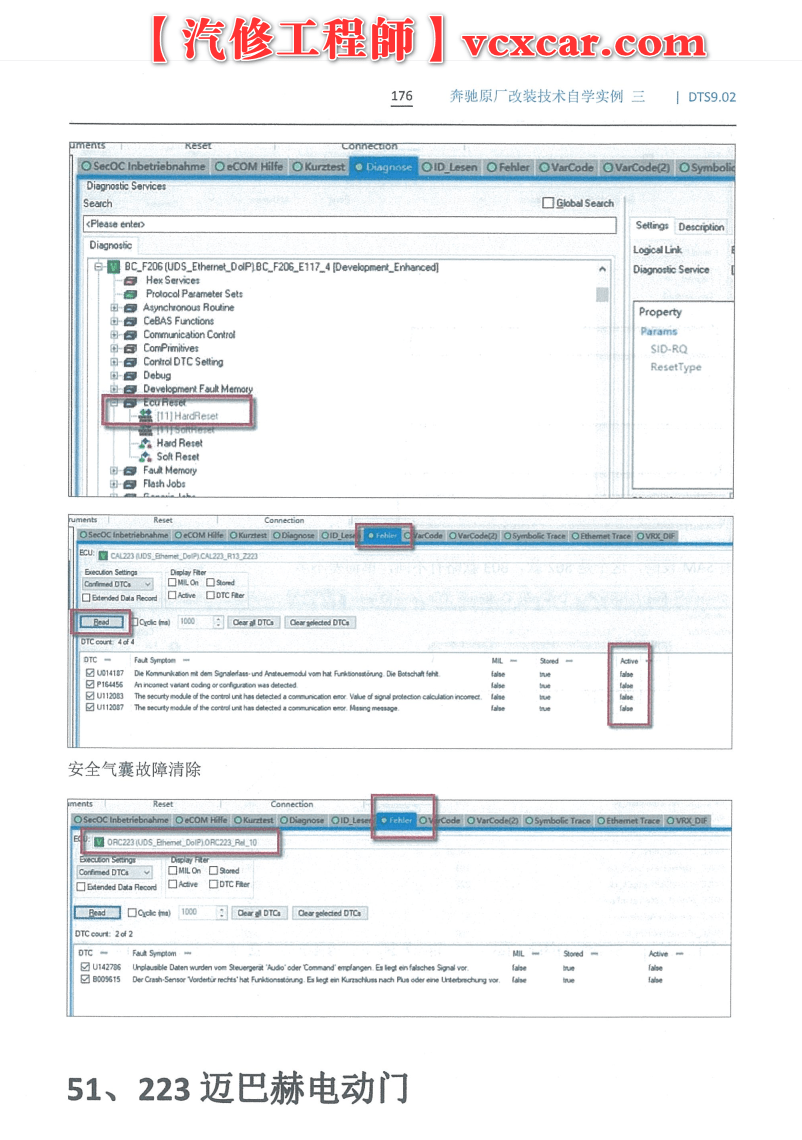Image resolution: width=802 pixels, height=1140 pixels.
Task: Collapse the BC_F206 root tree node
Action: 98,268
